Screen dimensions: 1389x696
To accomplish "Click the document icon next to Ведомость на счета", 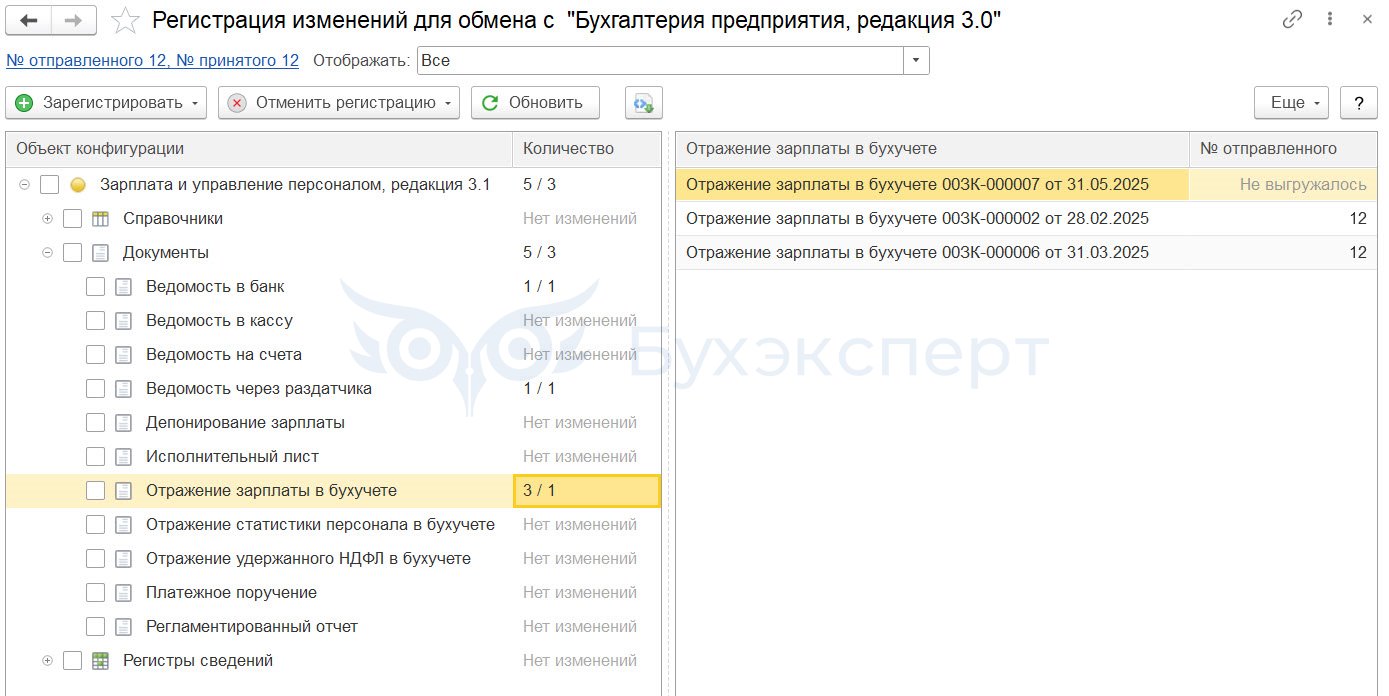I will (x=123, y=355).
